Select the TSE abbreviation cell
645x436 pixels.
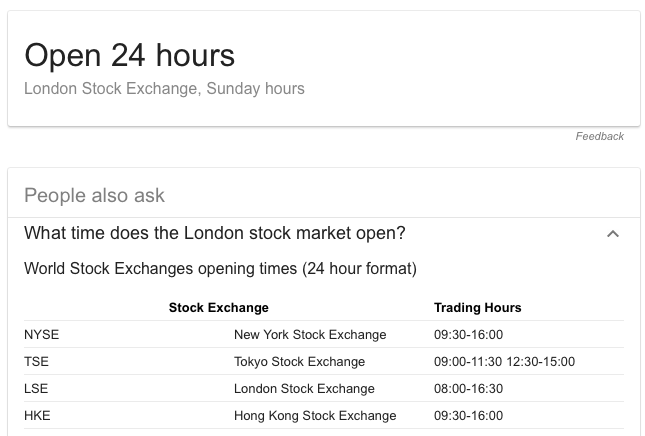click(36, 362)
